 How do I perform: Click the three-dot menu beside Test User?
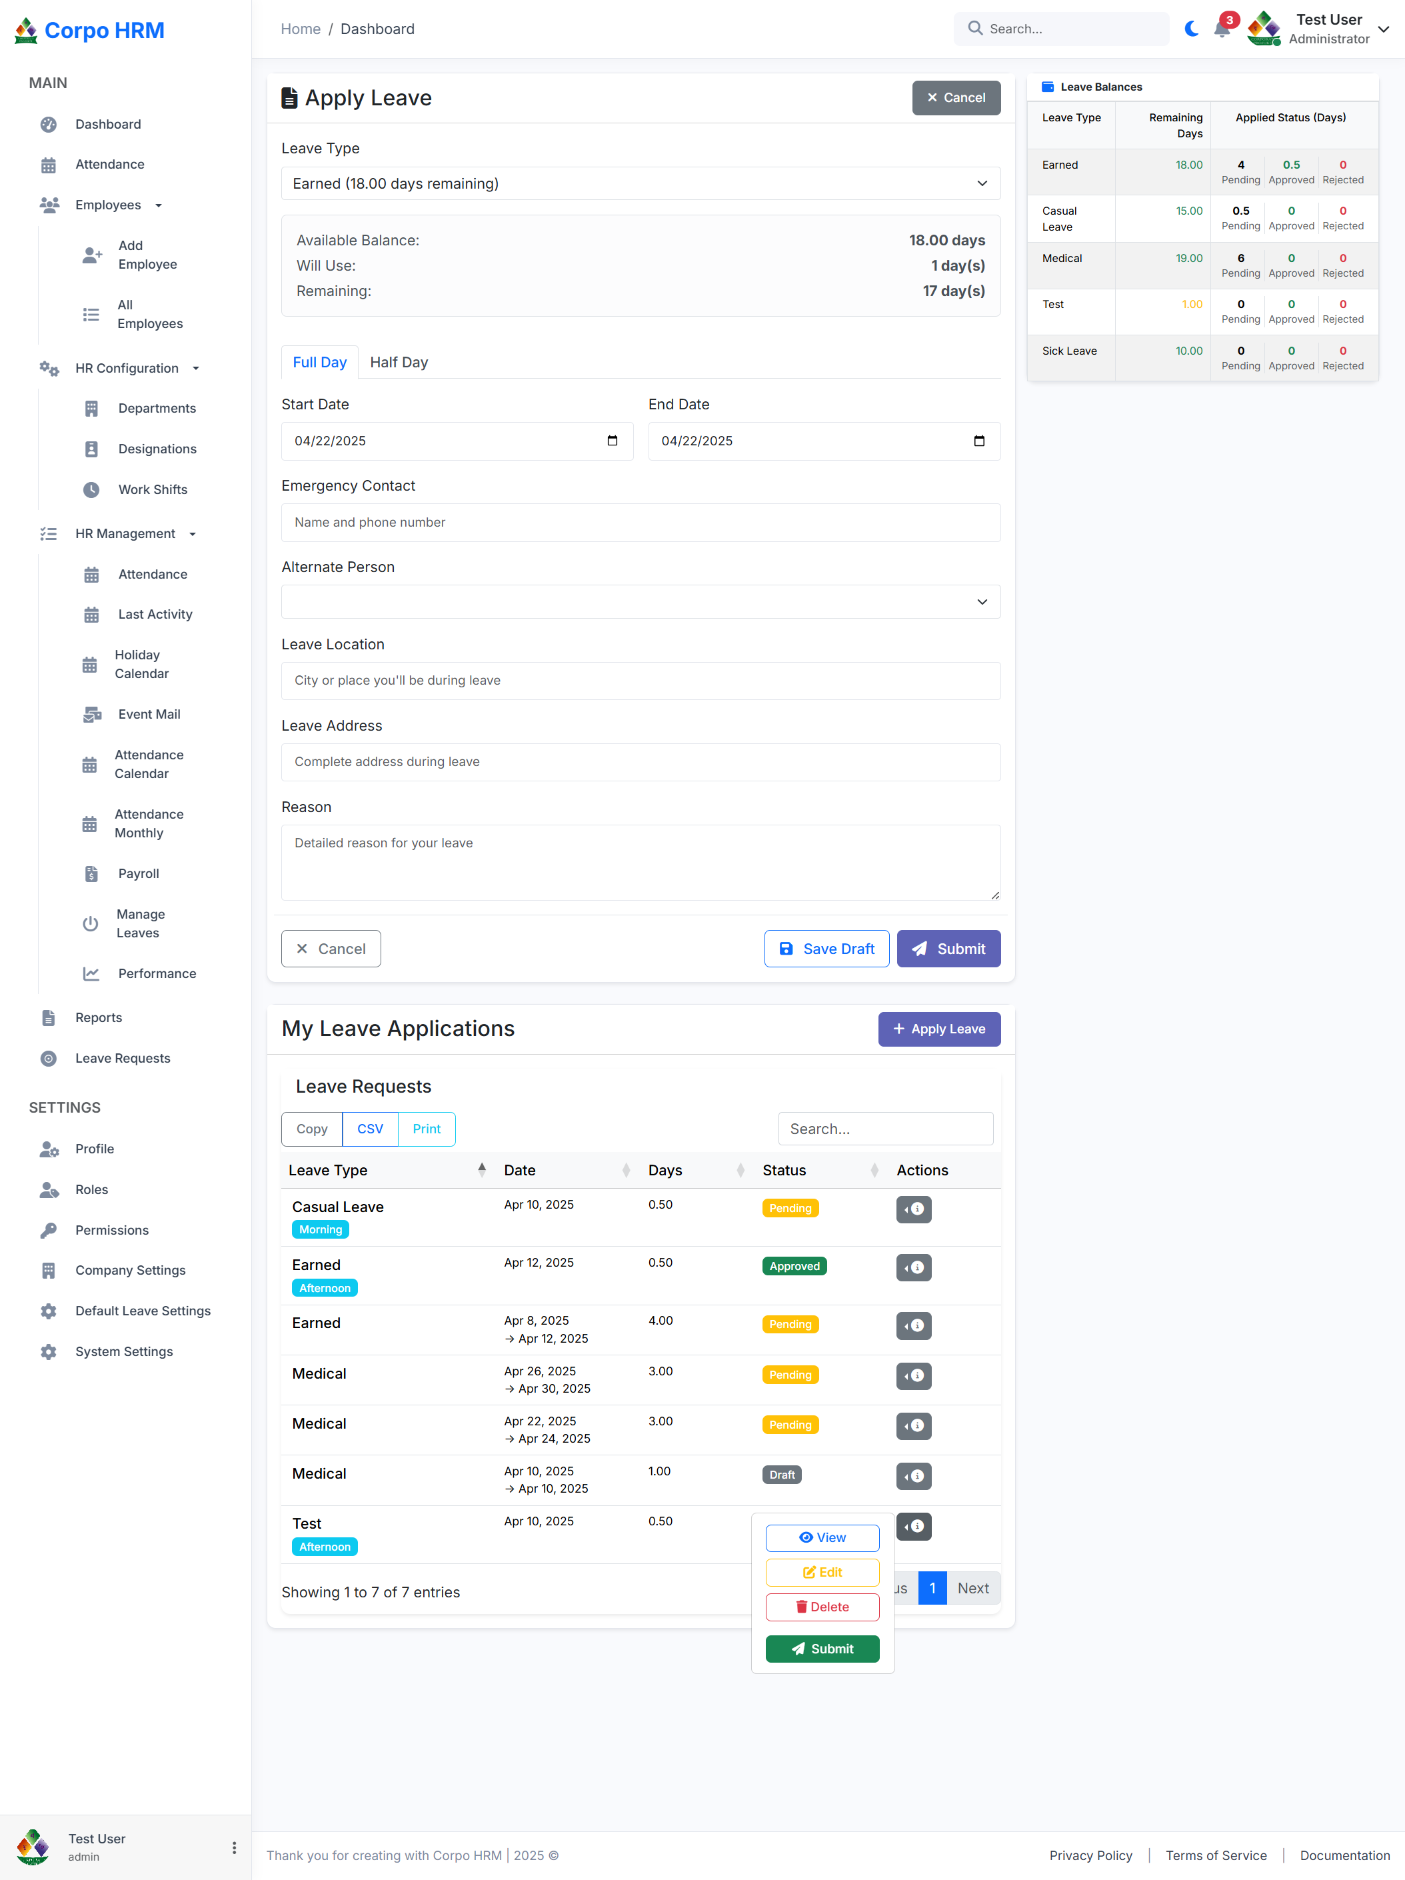[x=234, y=1848]
